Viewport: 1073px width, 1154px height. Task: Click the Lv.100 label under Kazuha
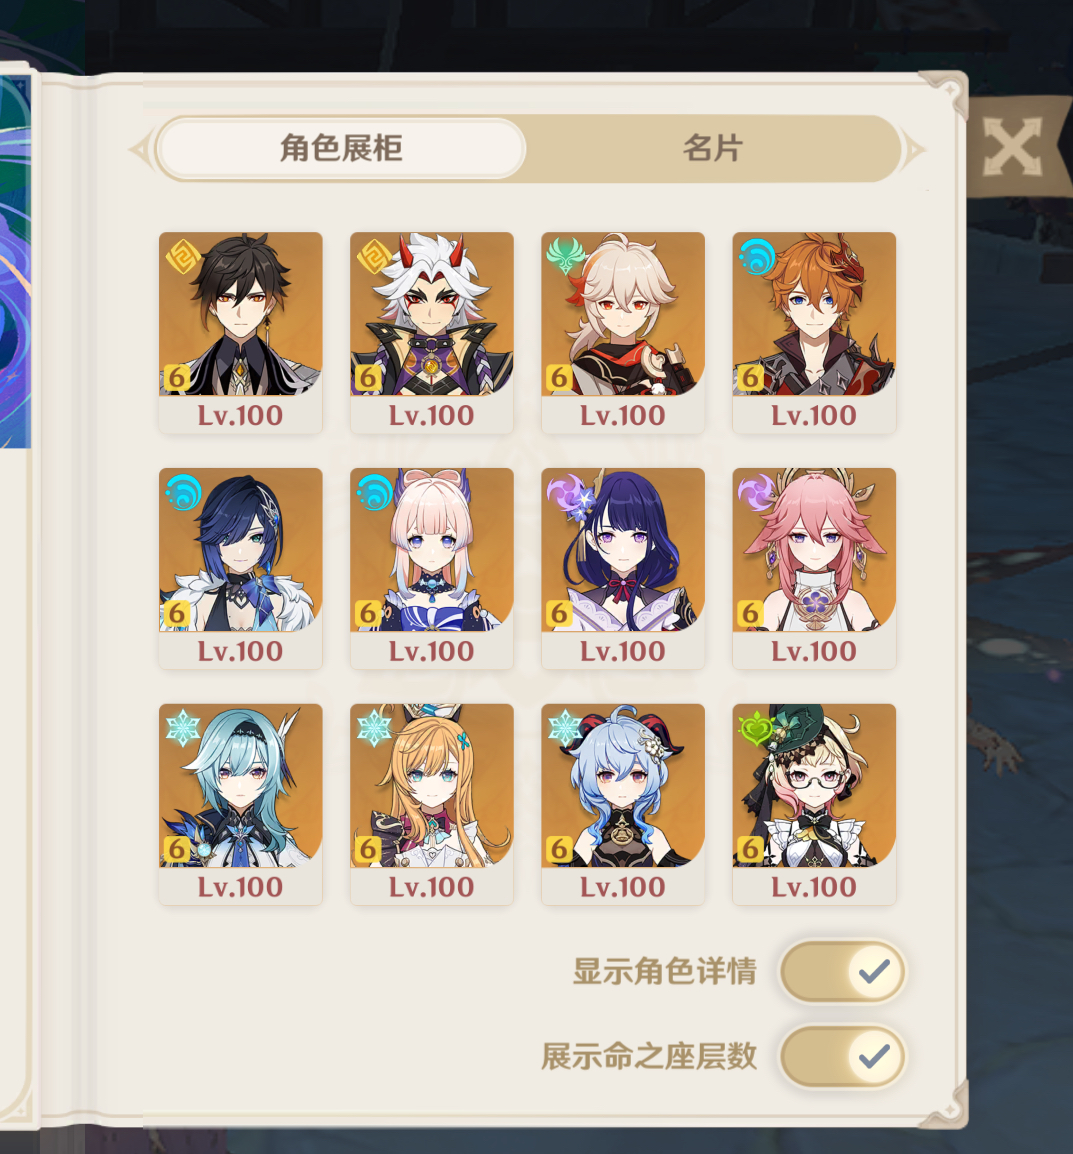623,416
